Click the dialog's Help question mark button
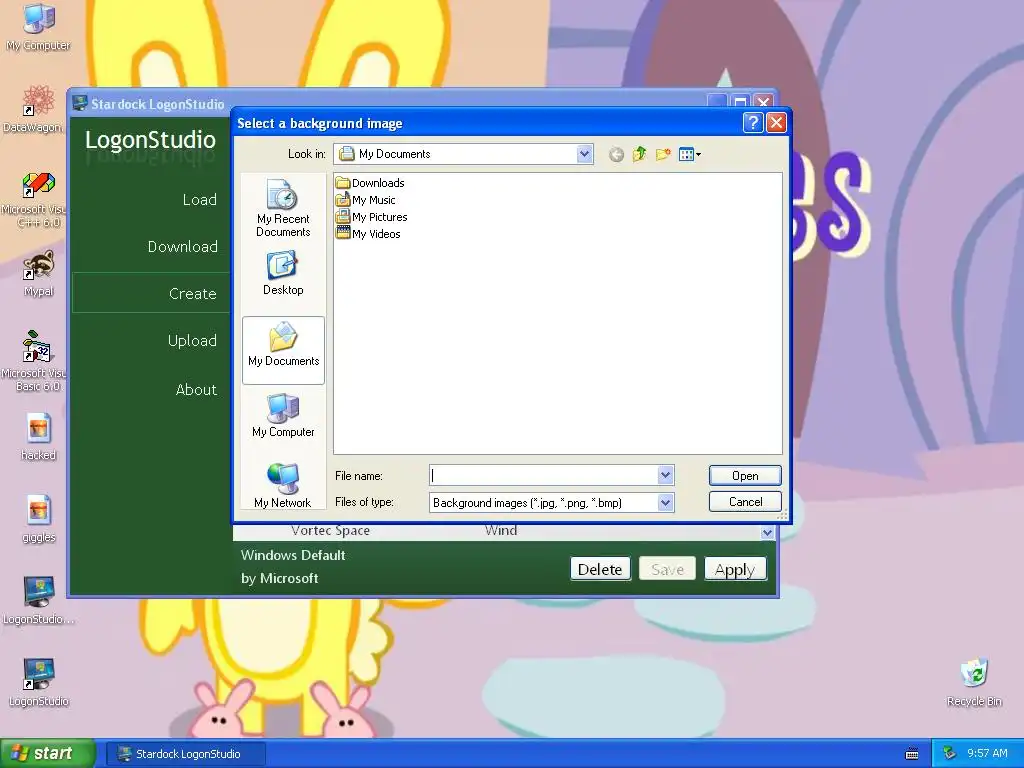The image size is (1024, 768). pos(753,123)
